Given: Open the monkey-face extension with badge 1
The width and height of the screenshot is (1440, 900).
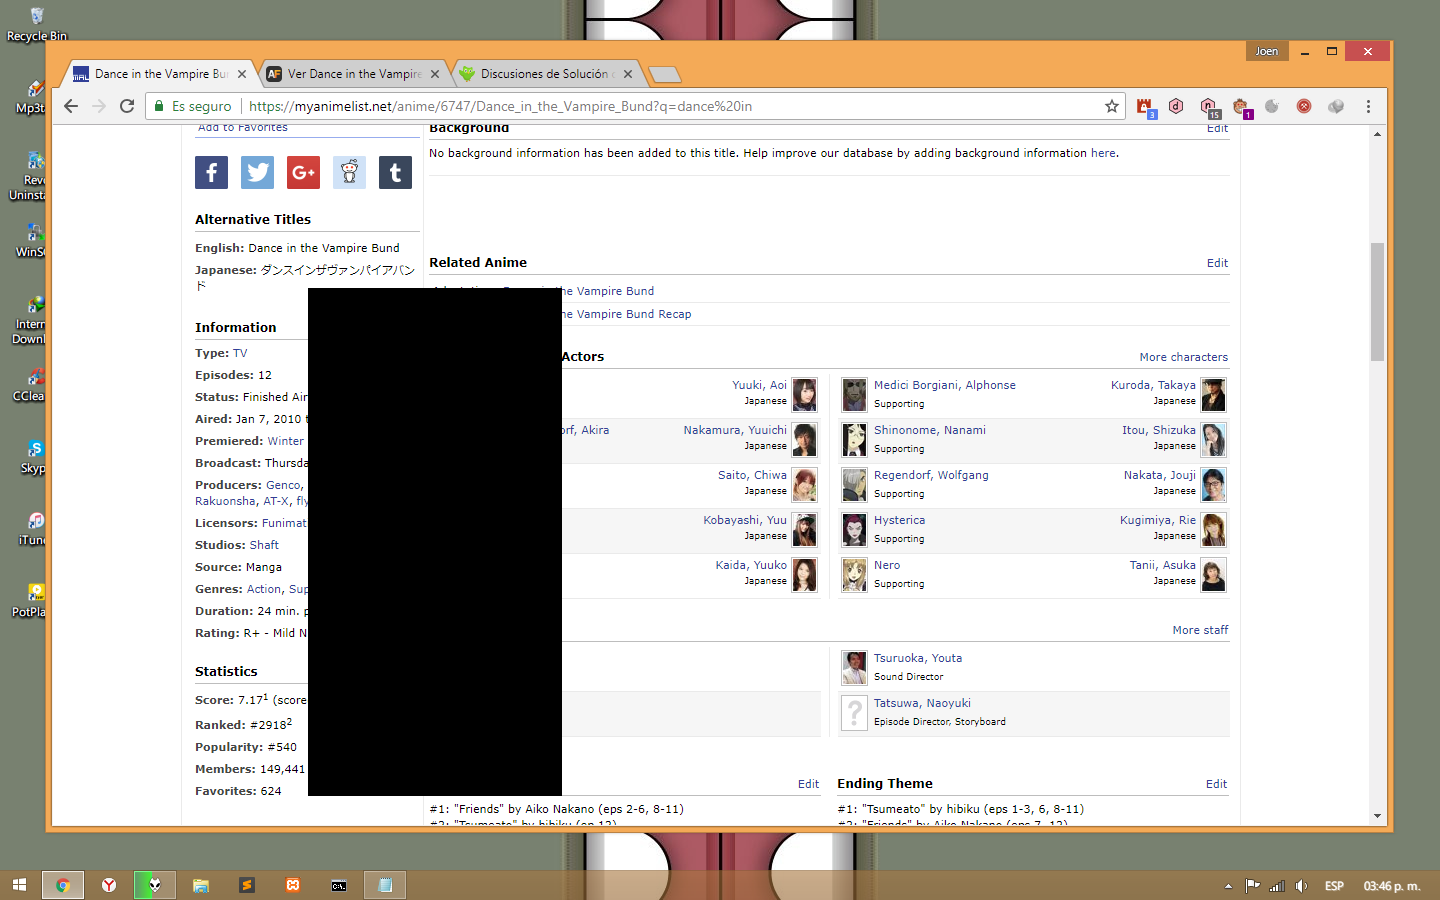Looking at the screenshot, I should [x=1241, y=107].
